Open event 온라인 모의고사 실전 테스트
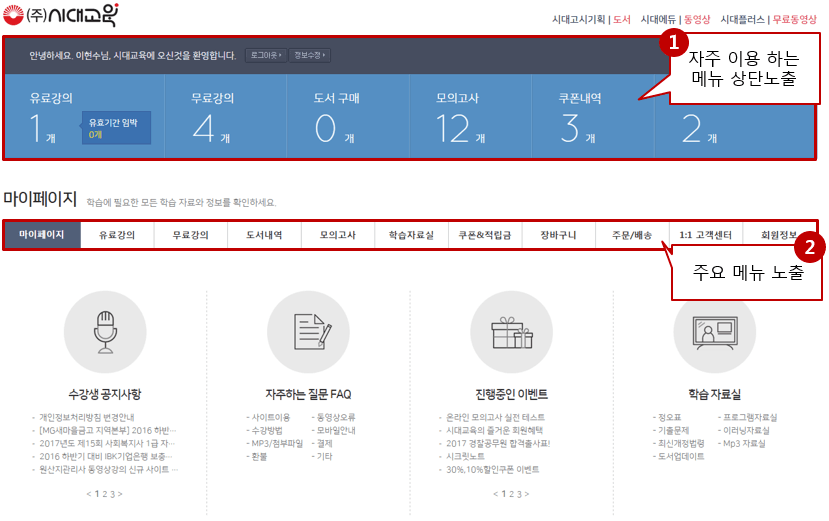Image resolution: width=829 pixels, height=521 pixels. pyautogui.click(x=495, y=417)
